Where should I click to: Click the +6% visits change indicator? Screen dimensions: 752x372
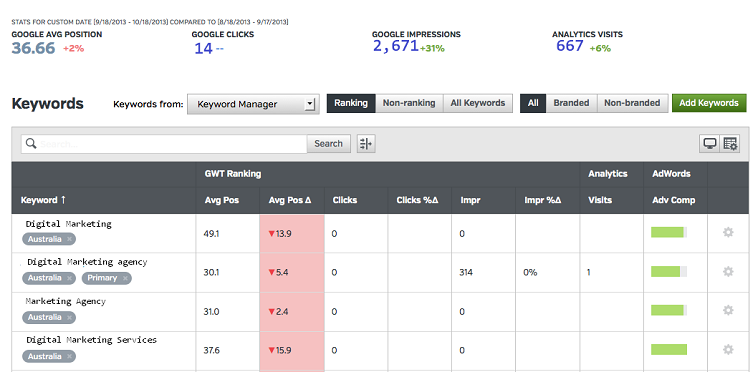[600, 48]
